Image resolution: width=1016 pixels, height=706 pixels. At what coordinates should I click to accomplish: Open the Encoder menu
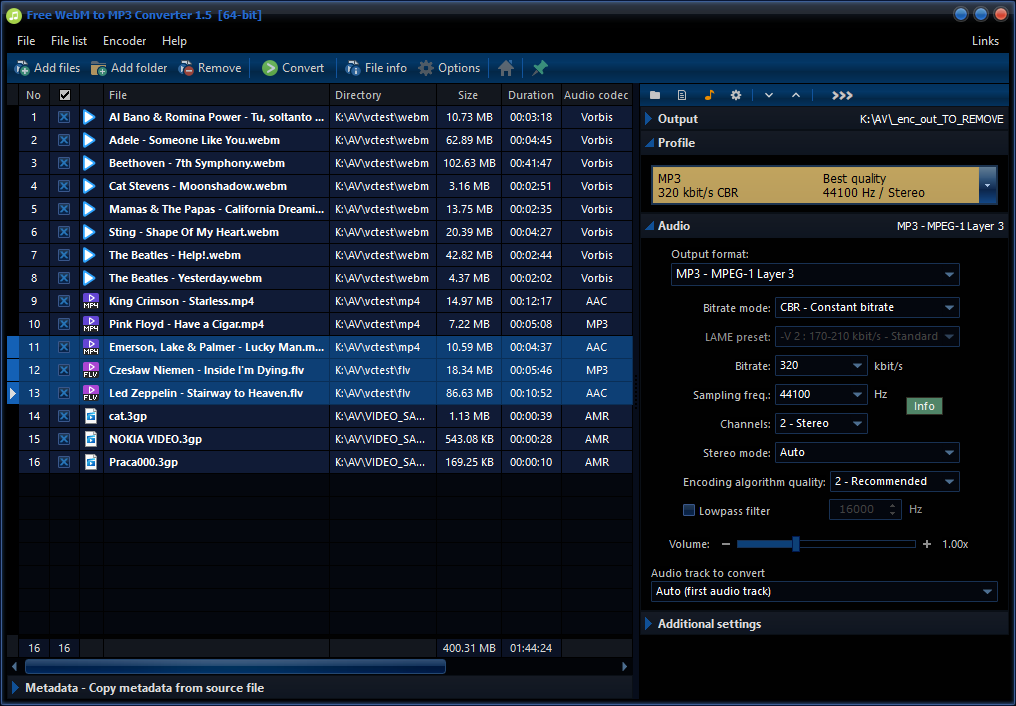[x=124, y=41]
